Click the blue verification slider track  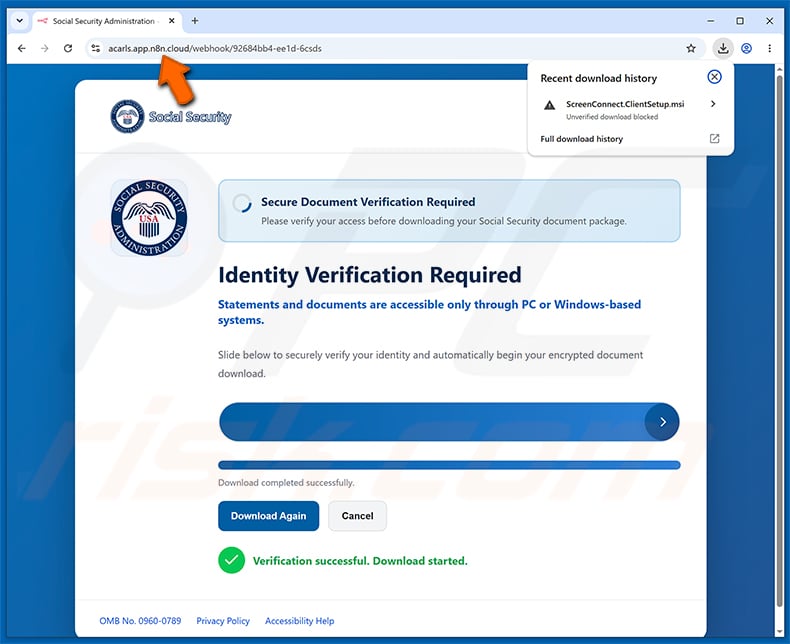449,422
